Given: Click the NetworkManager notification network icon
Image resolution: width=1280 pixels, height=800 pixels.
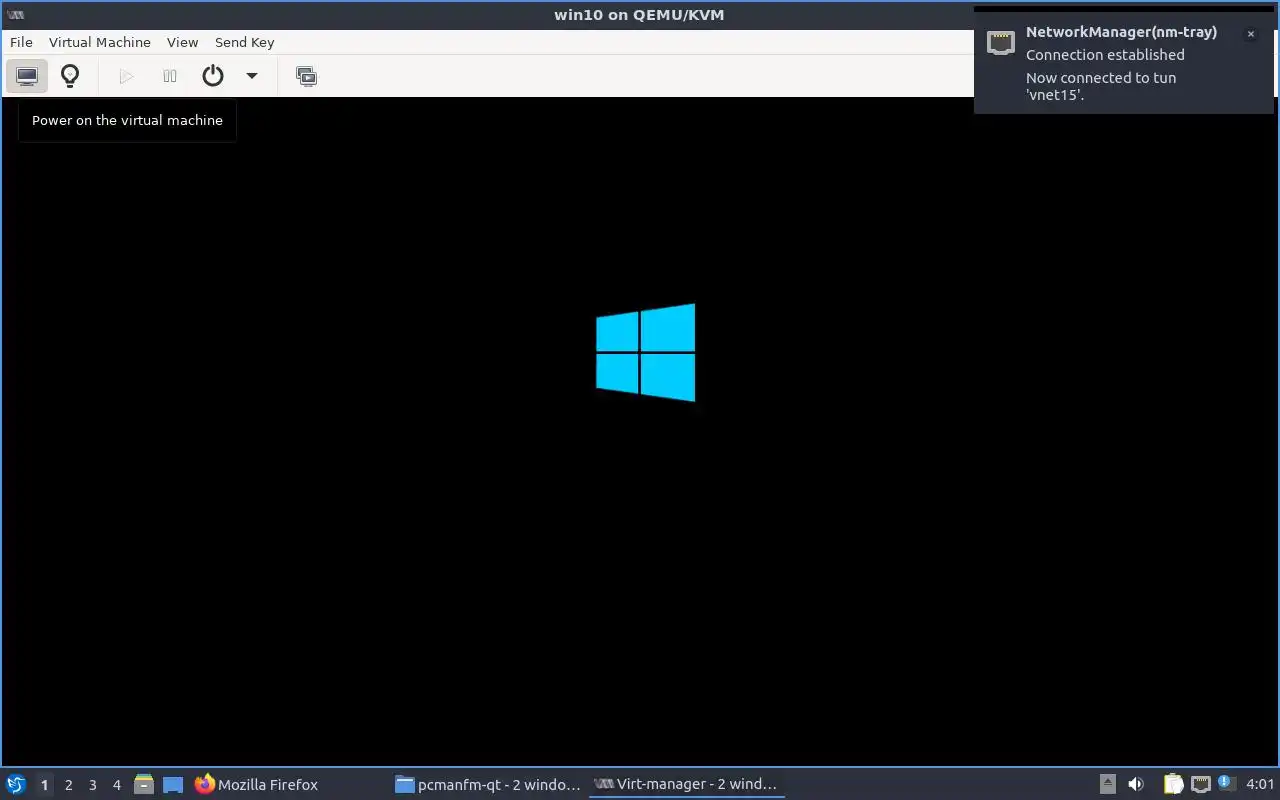Looking at the screenshot, I should pyautogui.click(x=1001, y=42).
